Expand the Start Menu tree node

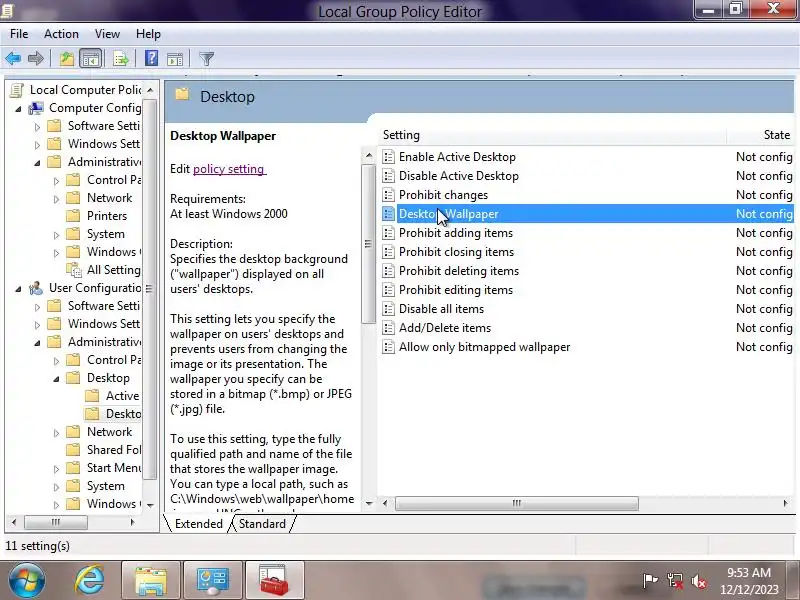click(x=56, y=469)
